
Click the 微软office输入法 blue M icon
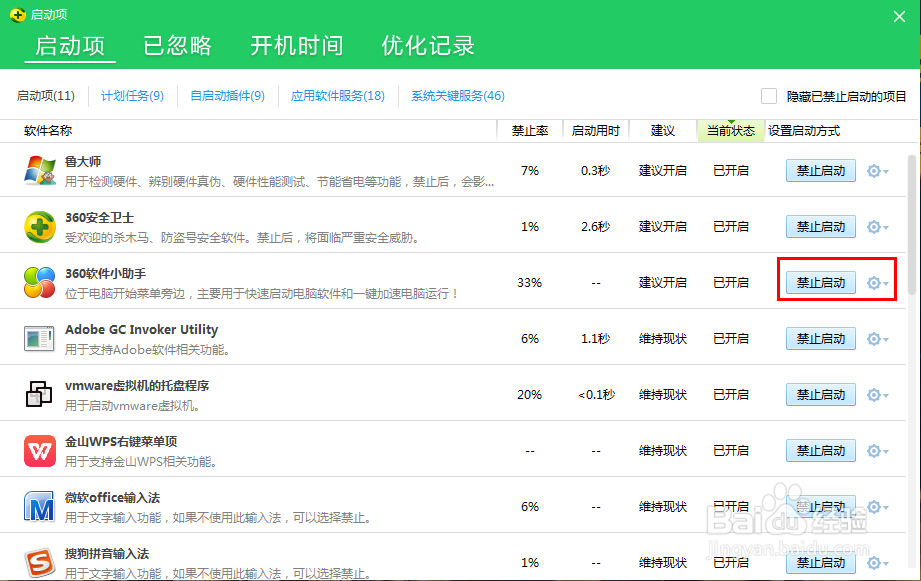pyautogui.click(x=39, y=506)
